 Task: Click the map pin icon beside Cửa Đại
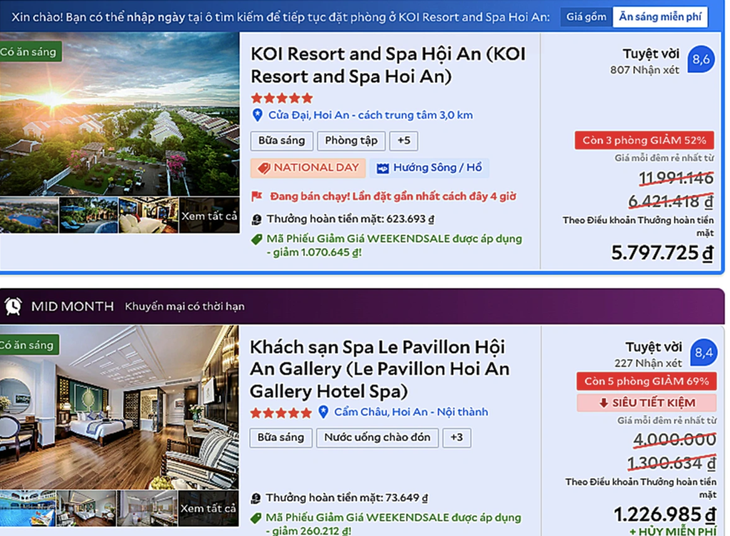(257, 115)
